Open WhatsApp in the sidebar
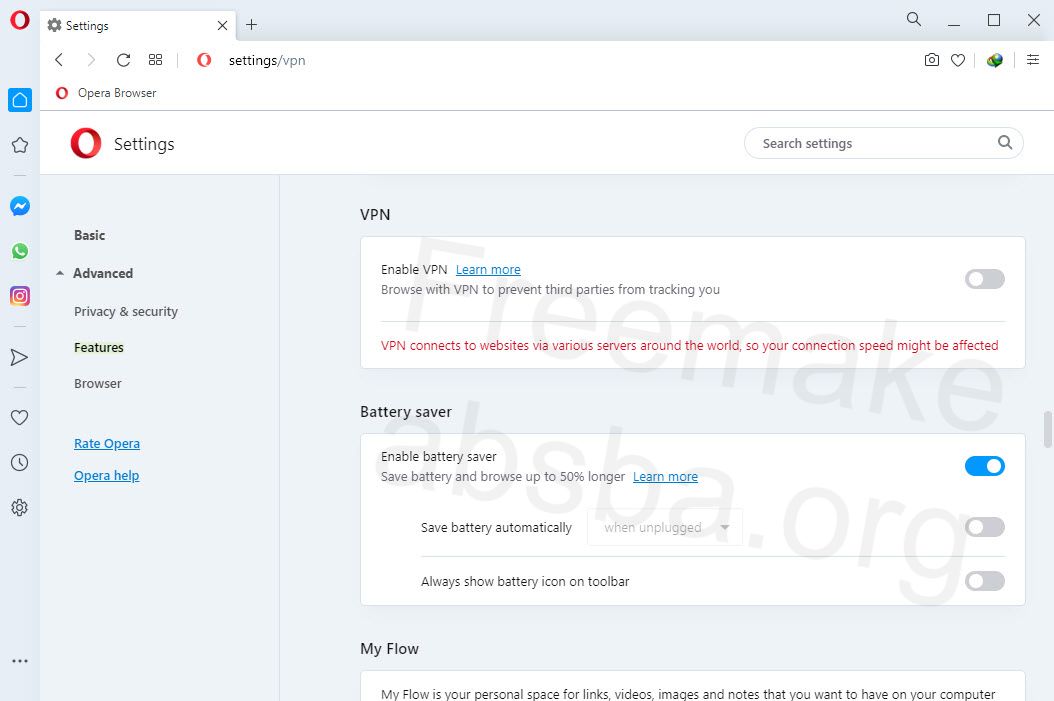This screenshot has width=1054, height=701. (x=19, y=251)
